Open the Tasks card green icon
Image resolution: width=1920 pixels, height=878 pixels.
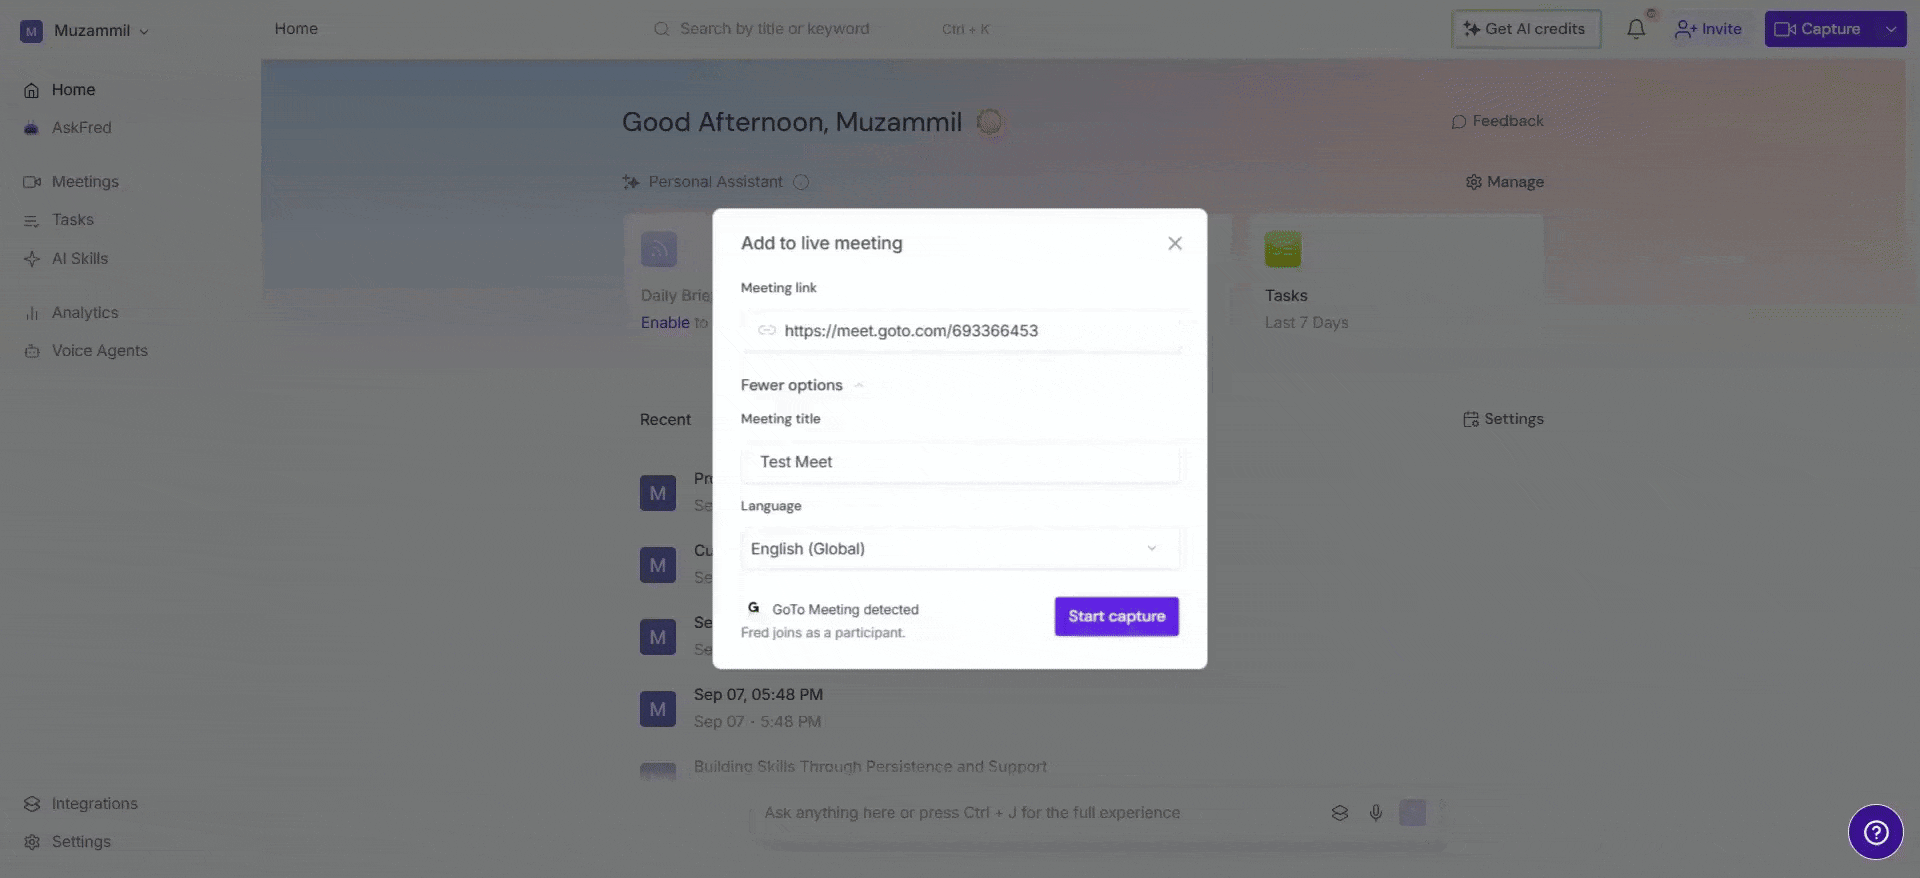(1283, 249)
